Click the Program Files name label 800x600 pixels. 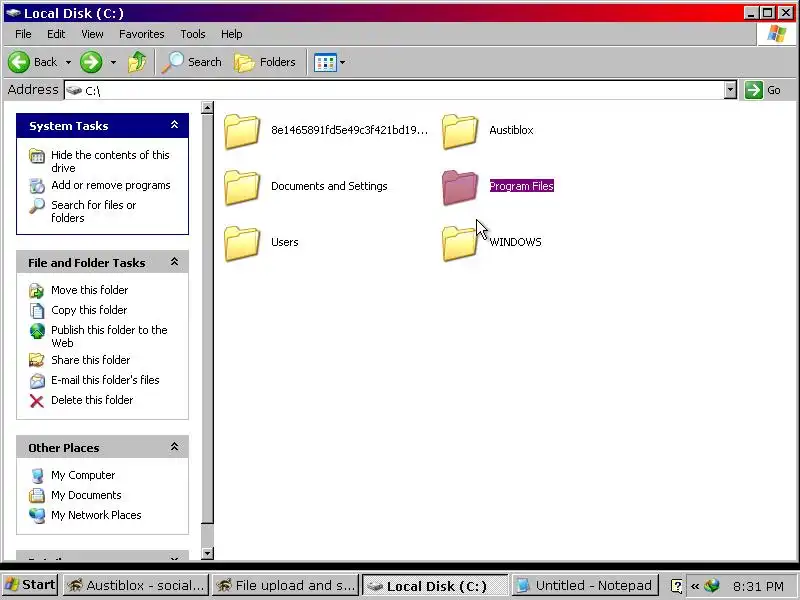[x=521, y=186]
